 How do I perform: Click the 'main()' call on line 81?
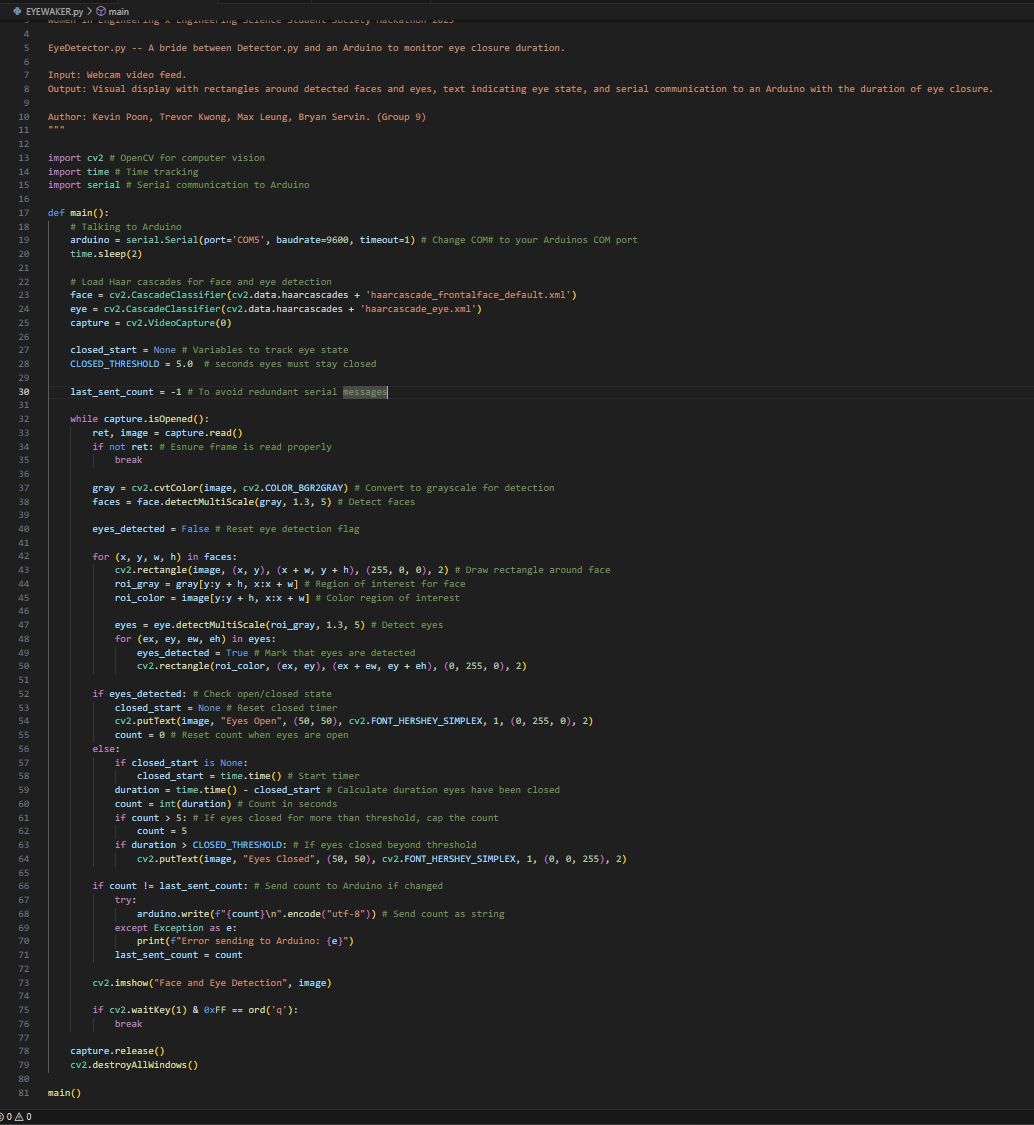coord(64,1093)
